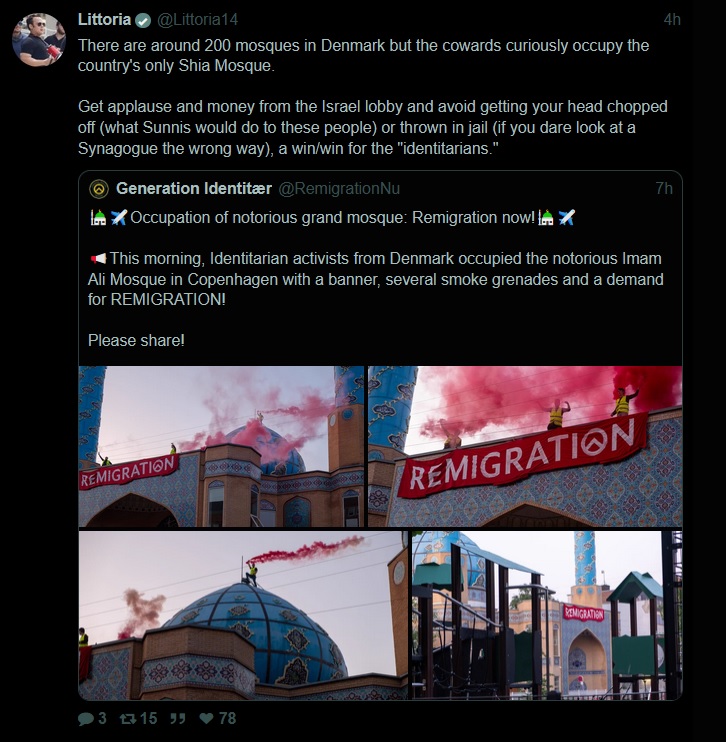
Task: Click the verified badge next to Littoria
Action: pyautogui.click(x=143, y=20)
